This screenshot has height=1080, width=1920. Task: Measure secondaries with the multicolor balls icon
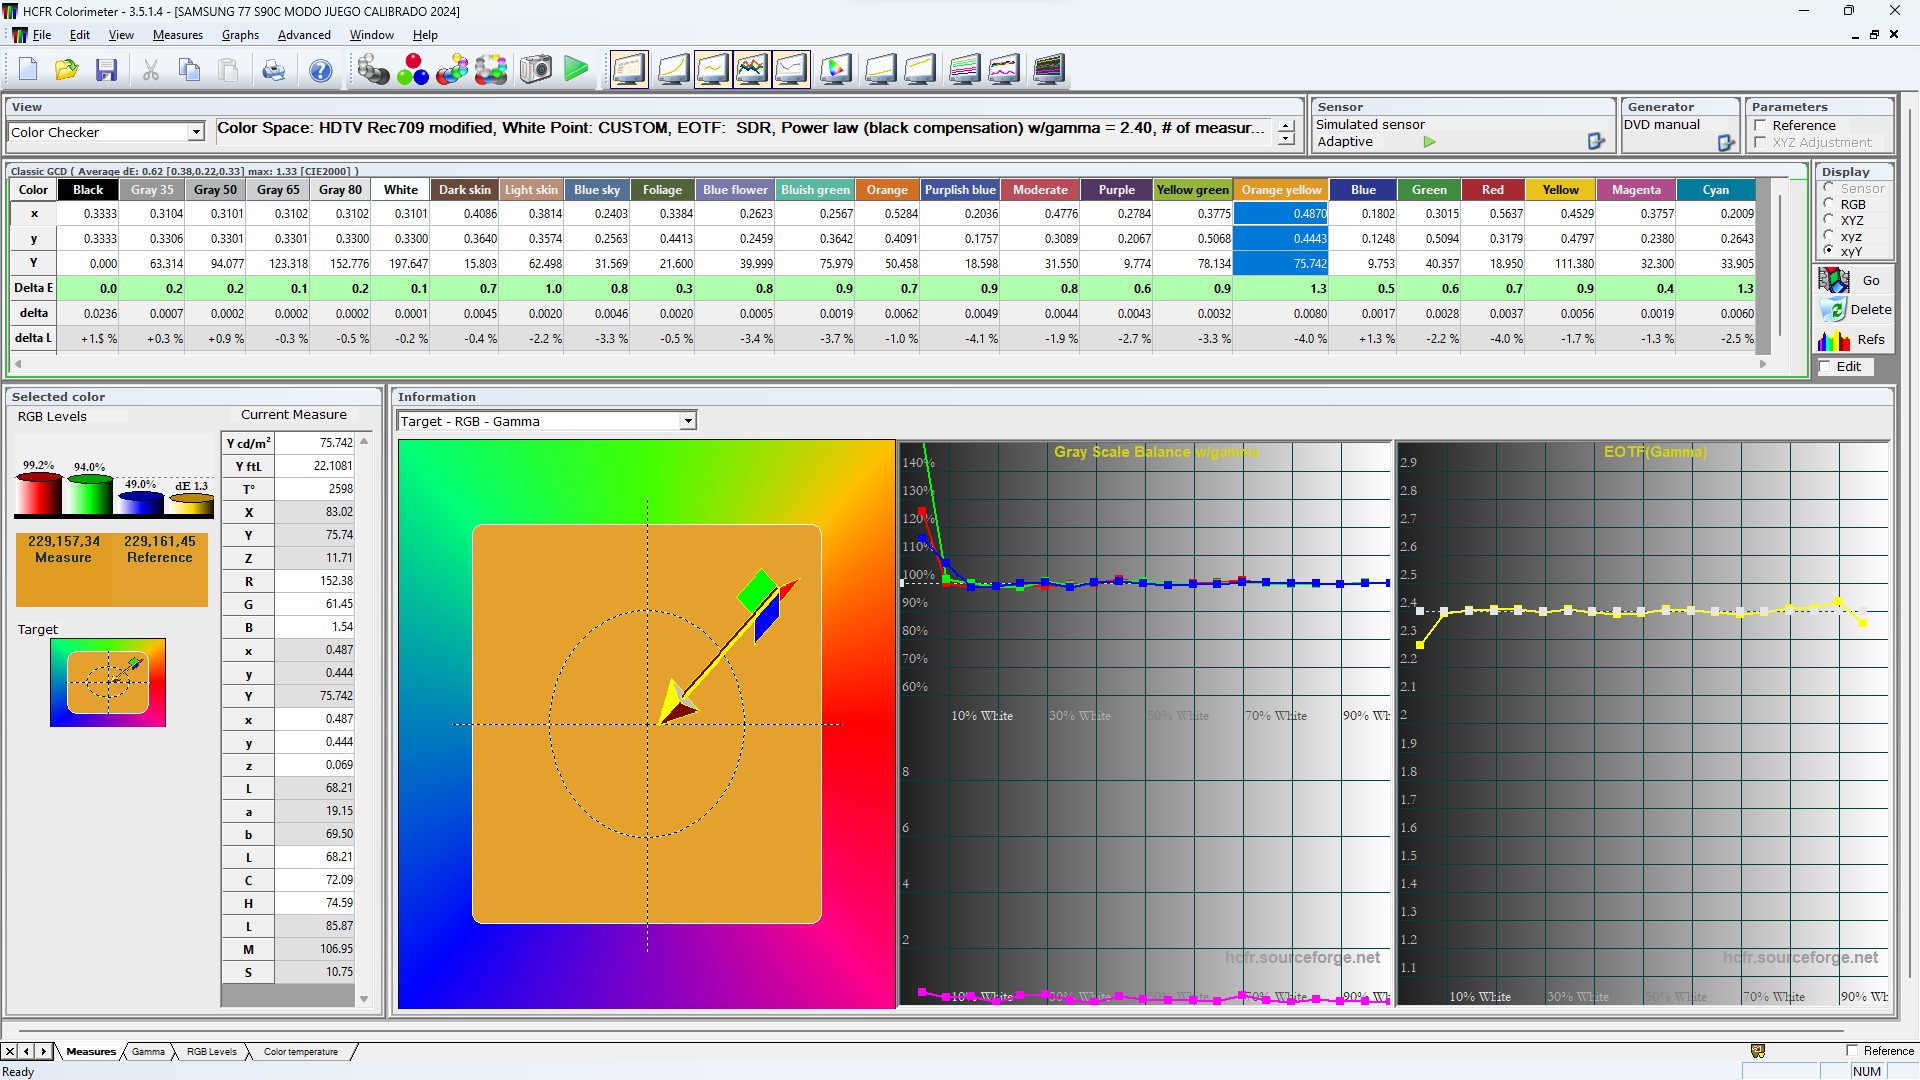point(452,70)
